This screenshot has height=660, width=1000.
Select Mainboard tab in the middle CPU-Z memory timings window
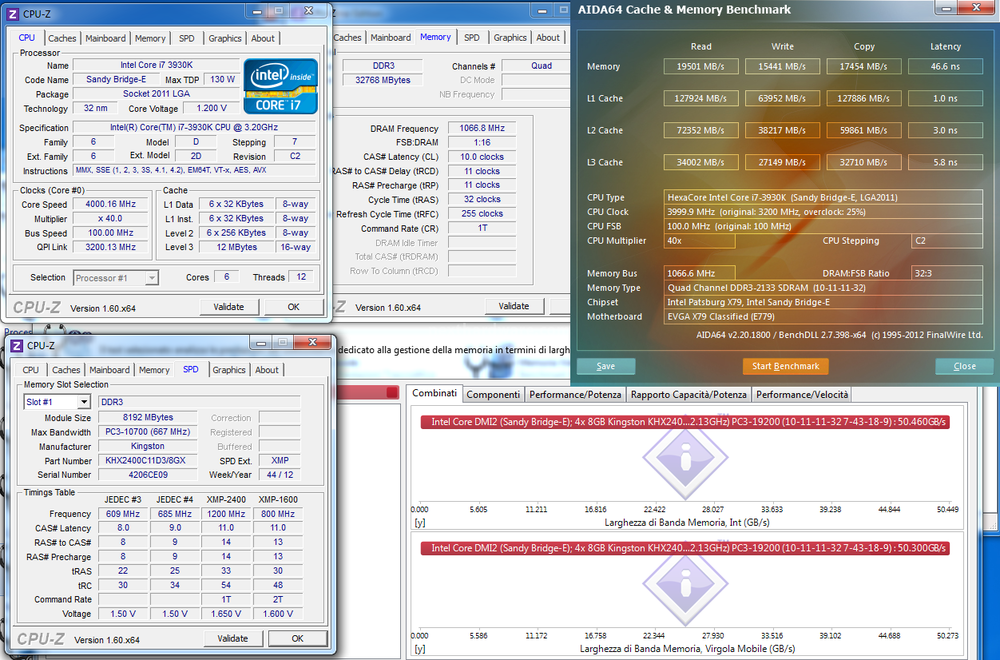click(x=391, y=38)
